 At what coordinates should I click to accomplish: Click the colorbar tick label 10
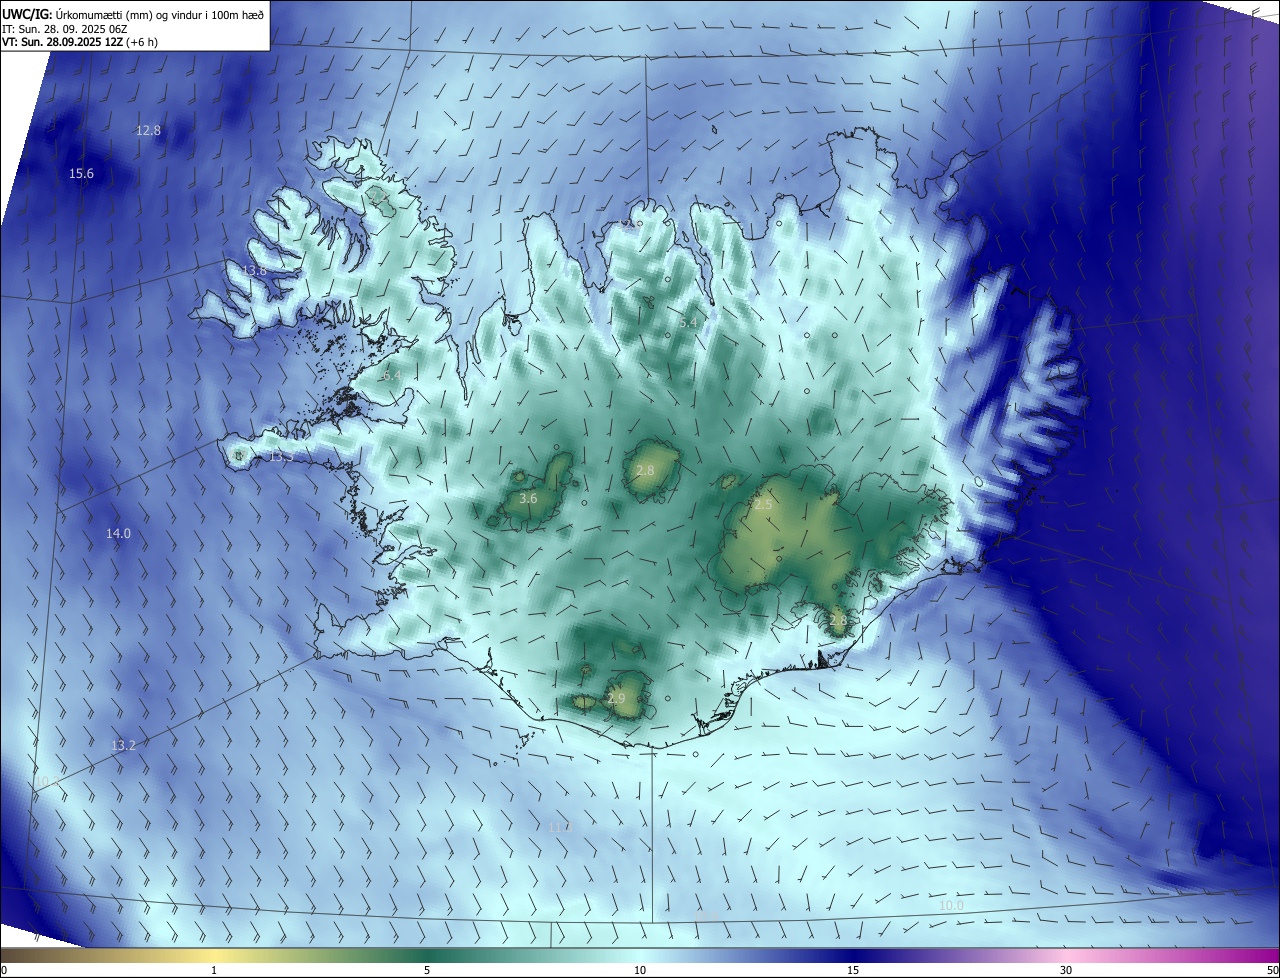coord(640,970)
